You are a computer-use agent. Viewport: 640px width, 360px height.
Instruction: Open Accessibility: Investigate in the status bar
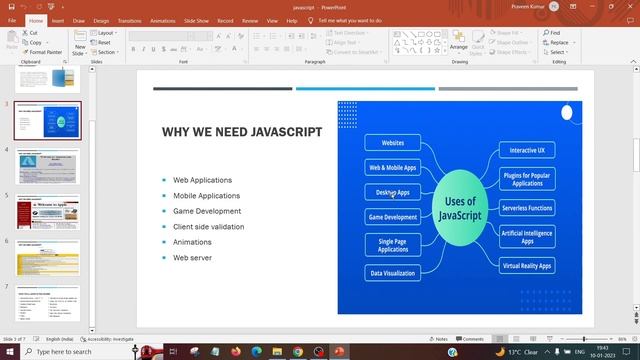pos(107,339)
